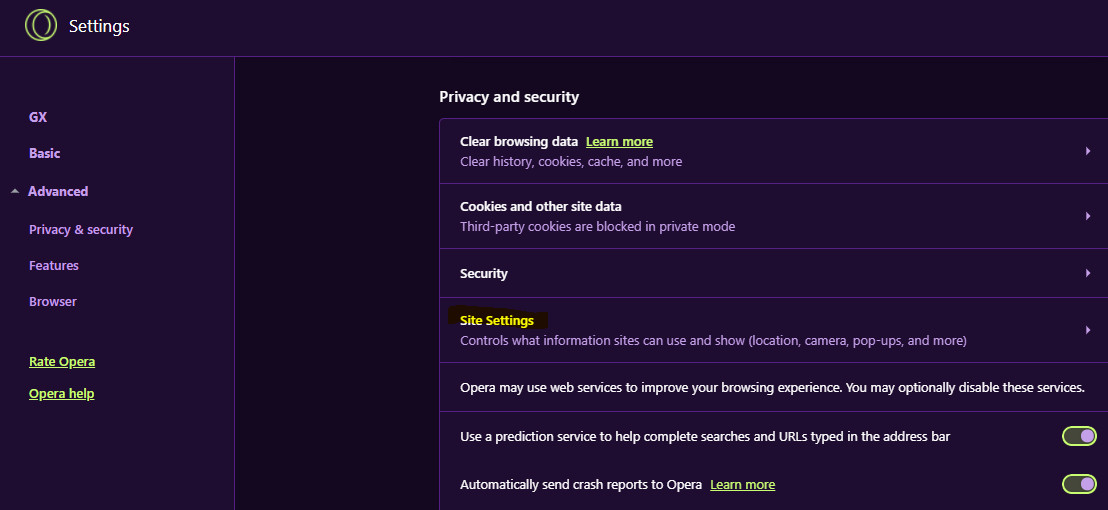
Task: Click Learn more next to crash reports
Action: (742, 484)
